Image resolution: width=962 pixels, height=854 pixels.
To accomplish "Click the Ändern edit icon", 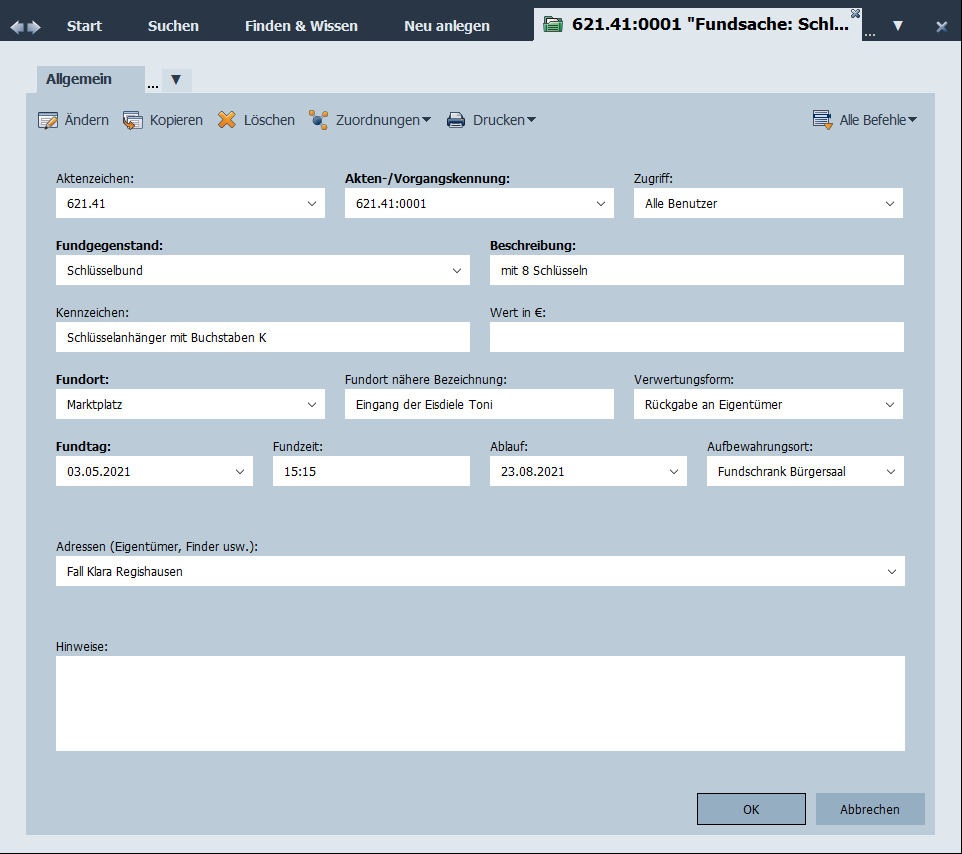I will (48, 120).
